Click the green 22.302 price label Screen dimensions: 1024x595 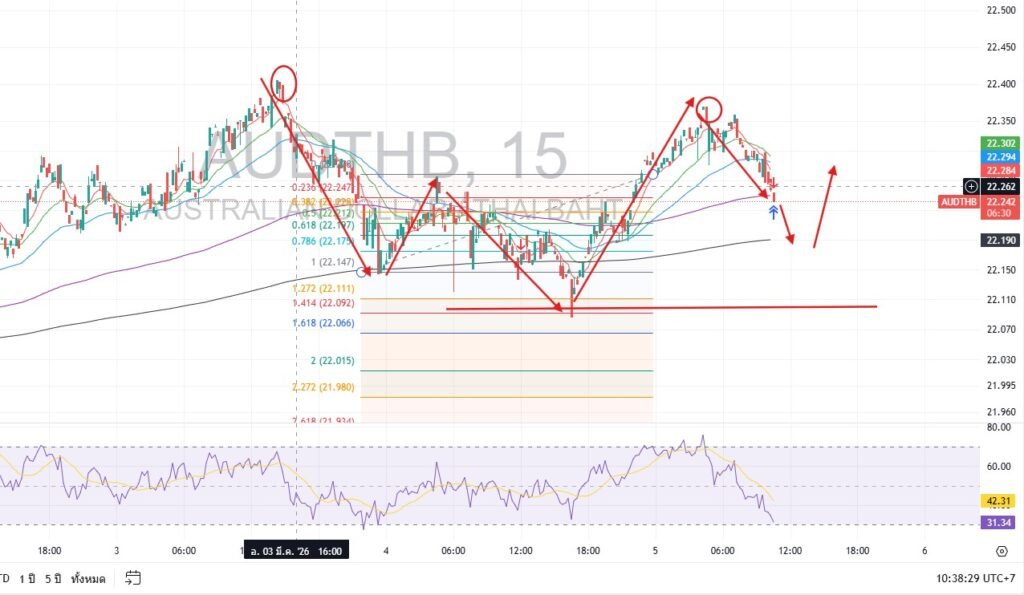(1001, 144)
